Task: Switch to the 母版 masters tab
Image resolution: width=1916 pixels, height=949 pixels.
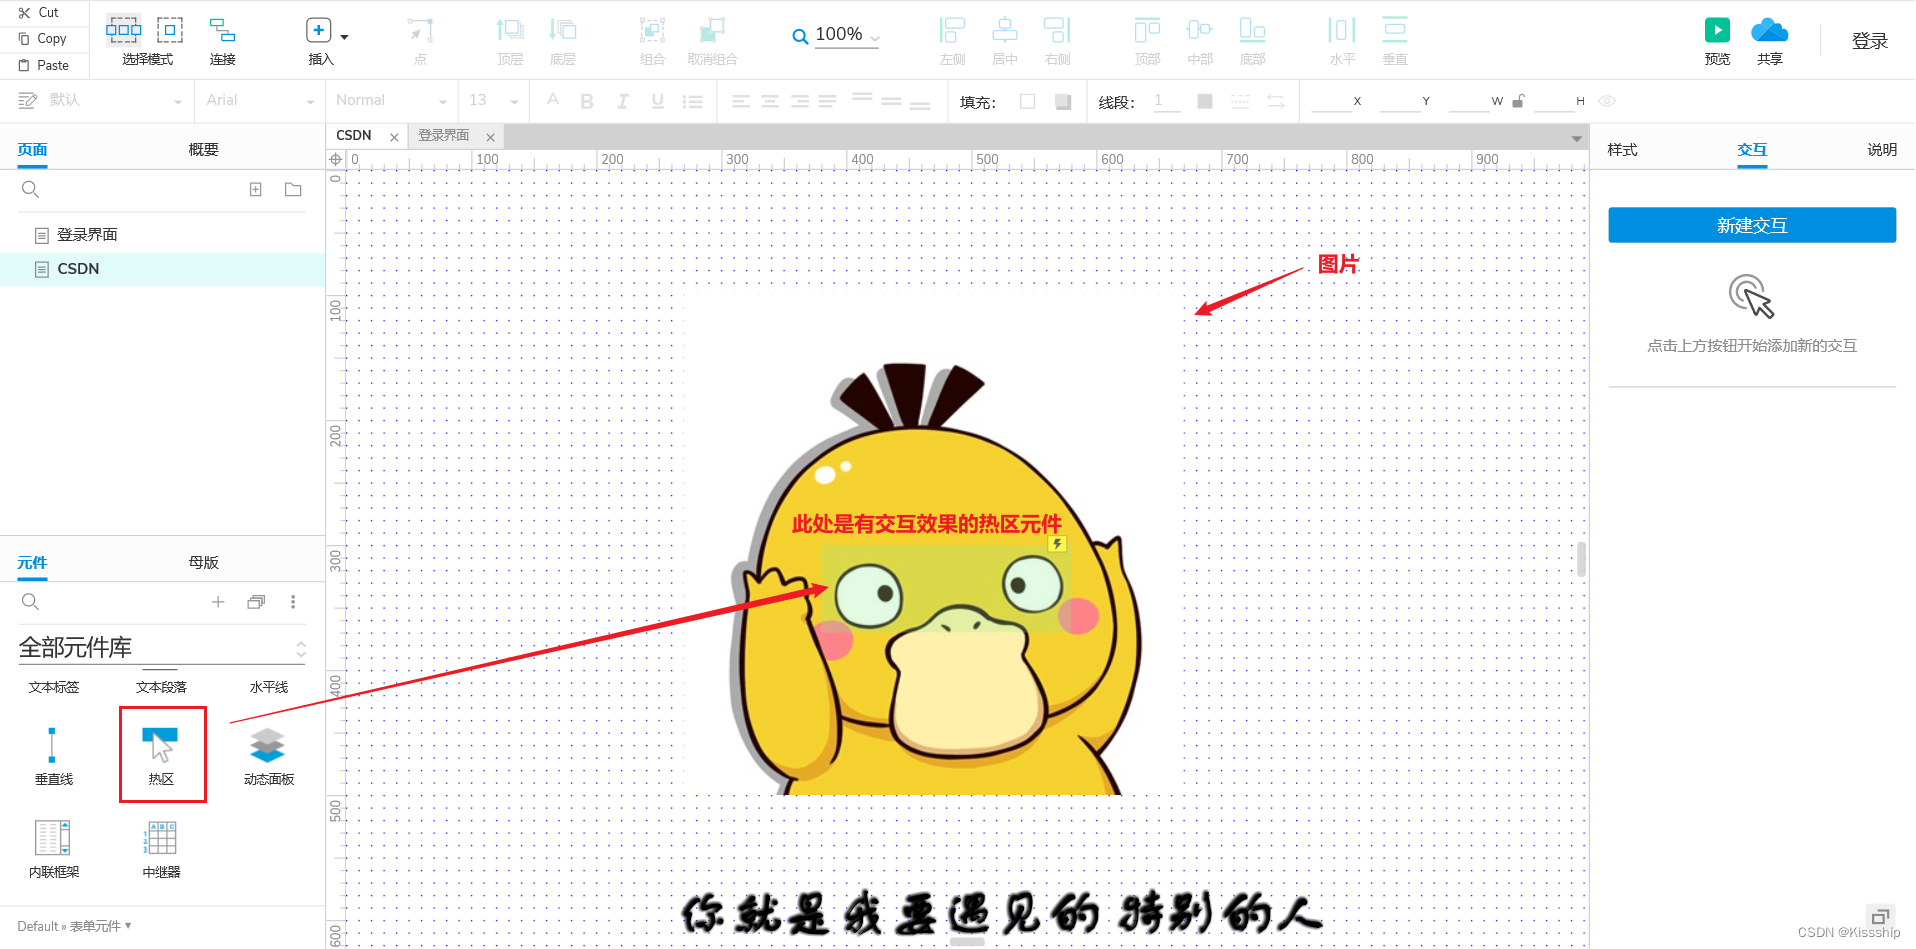Action: pyautogui.click(x=203, y=563)
